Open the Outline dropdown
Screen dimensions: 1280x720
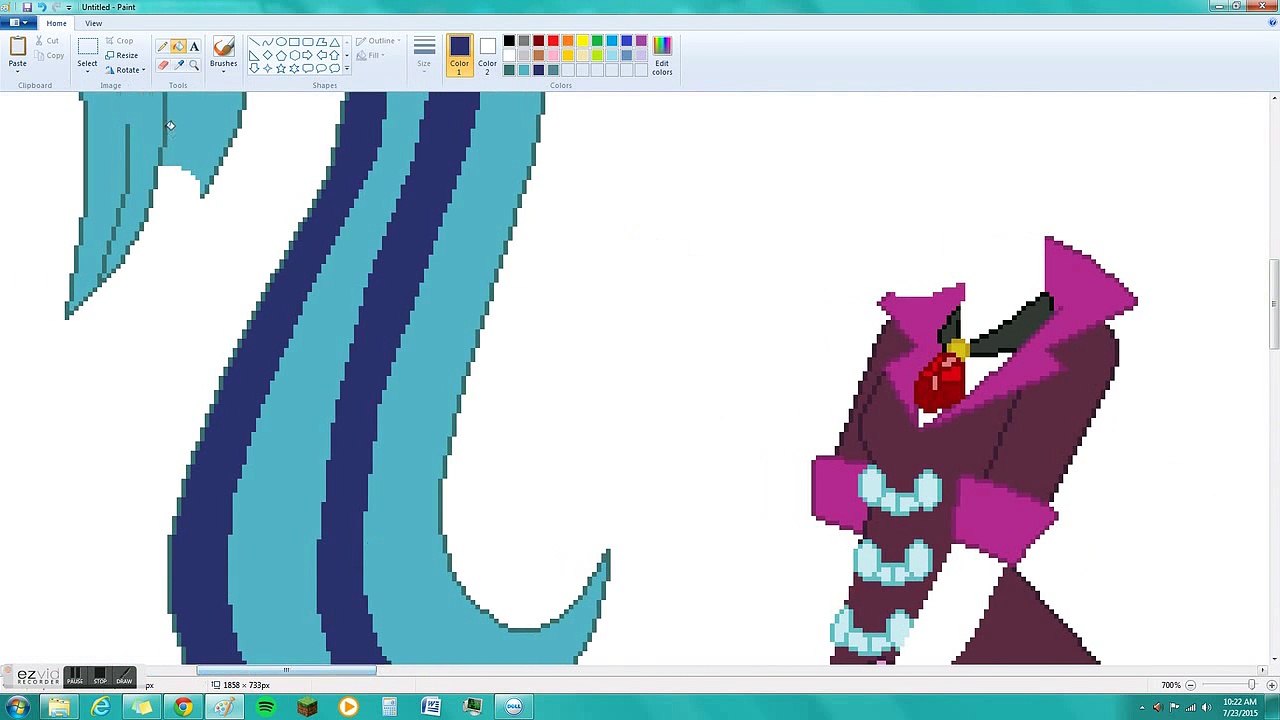(378, 41)
